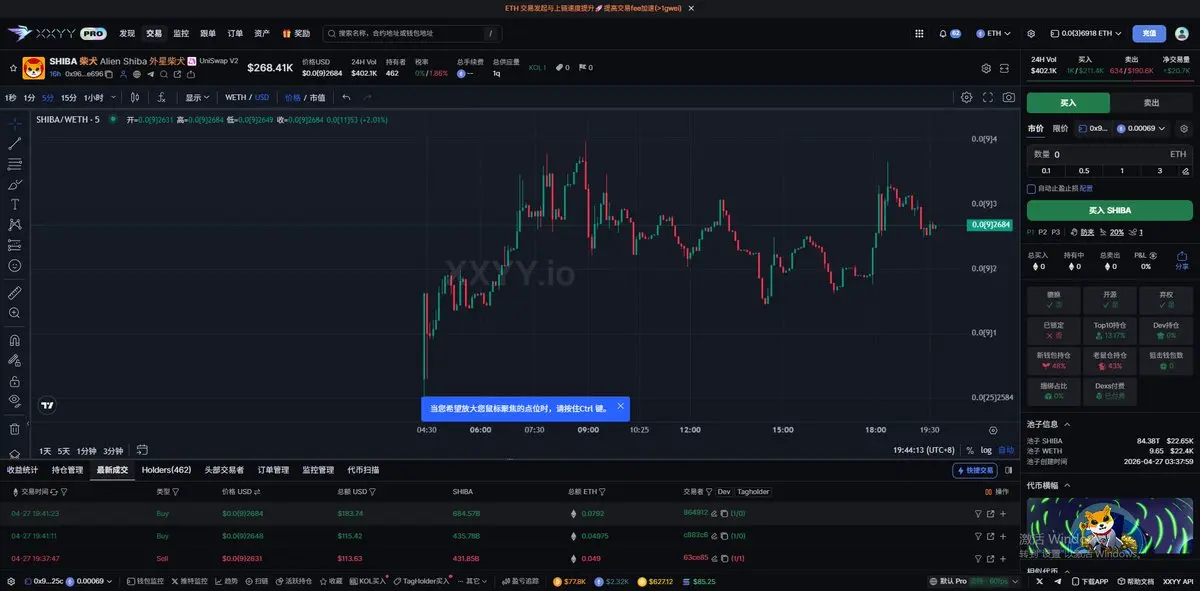Viewport: 1200px width, 591px height.
Task: Expand the time interval dropdown arrow
Action: click(112, 97)
